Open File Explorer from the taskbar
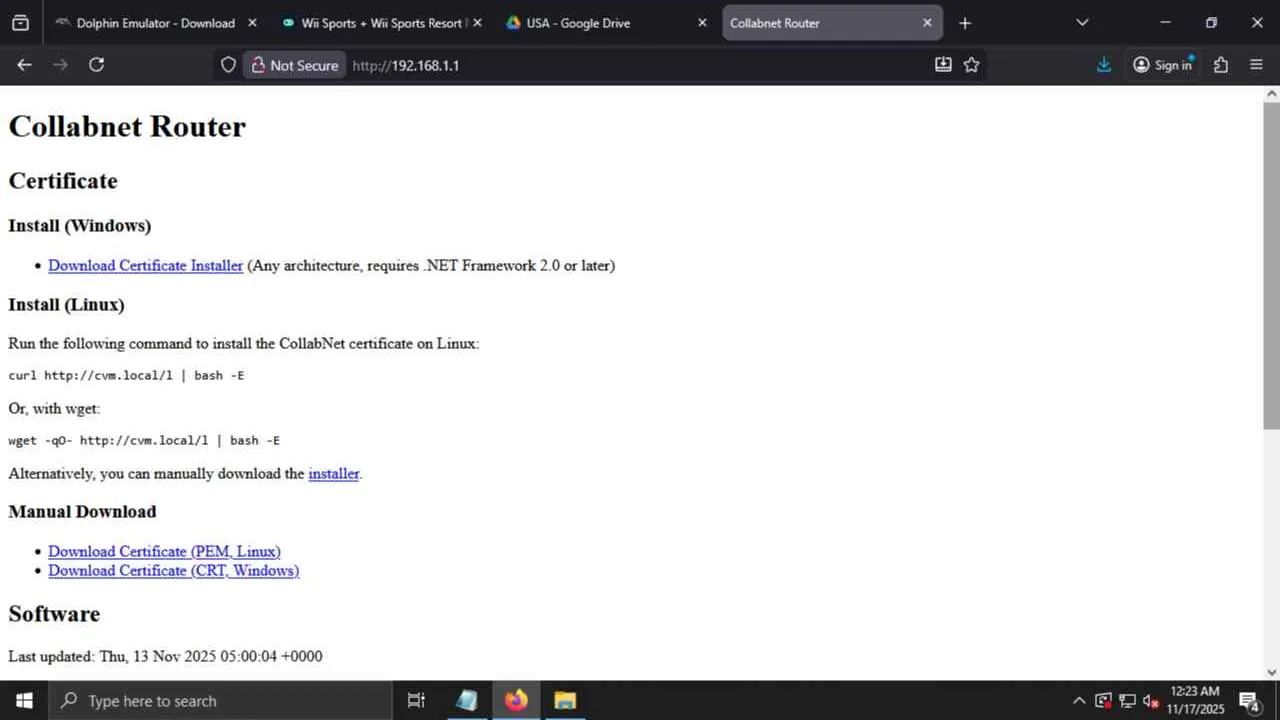 click(564, 700)
